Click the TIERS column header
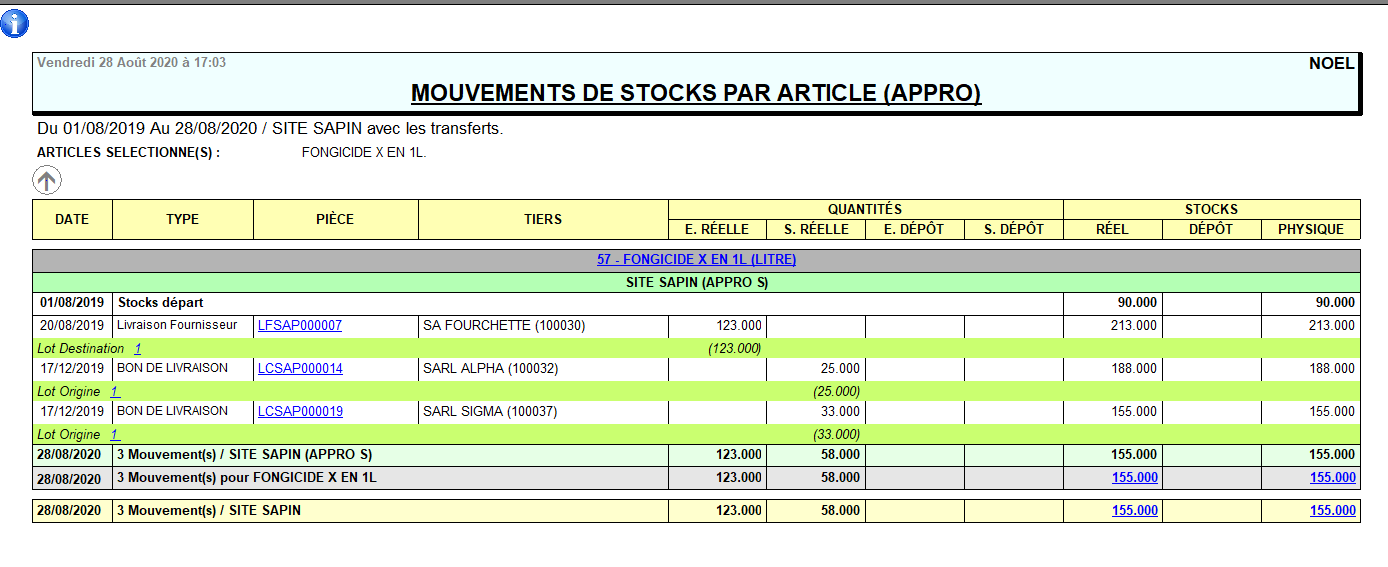The width and height of the screenshot is (1388, 567). click(543, 220)
